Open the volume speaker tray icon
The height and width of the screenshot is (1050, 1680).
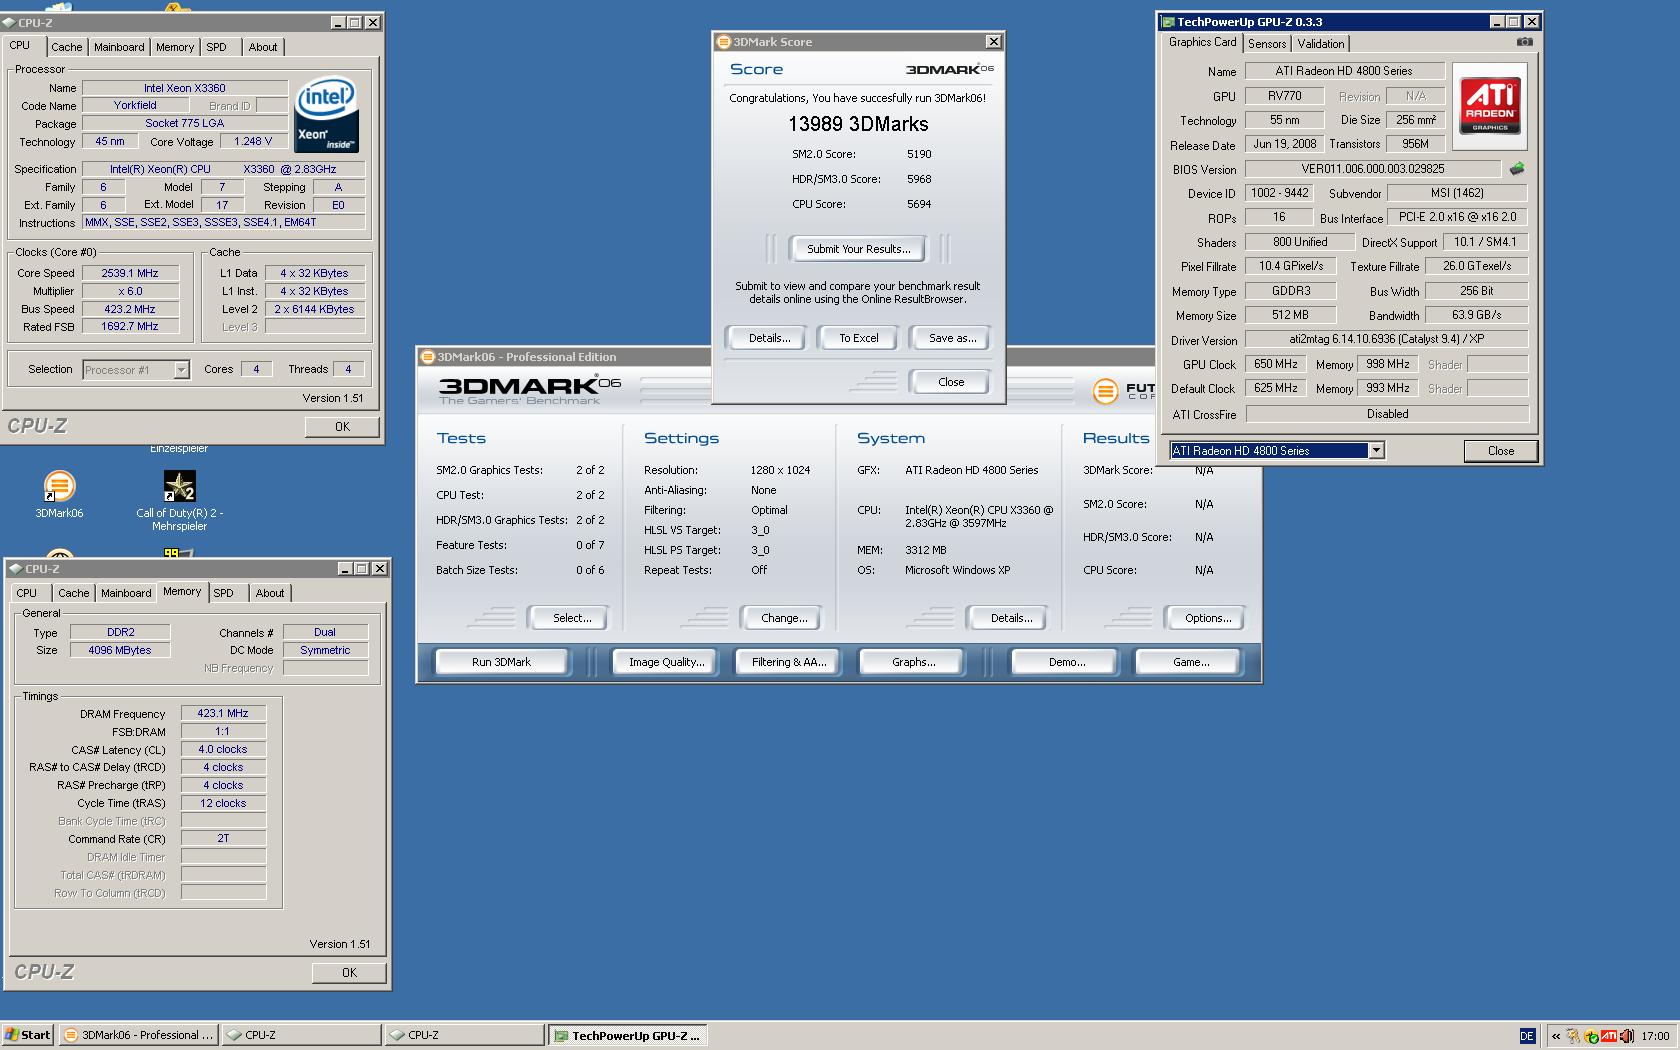(1626, 1036)
